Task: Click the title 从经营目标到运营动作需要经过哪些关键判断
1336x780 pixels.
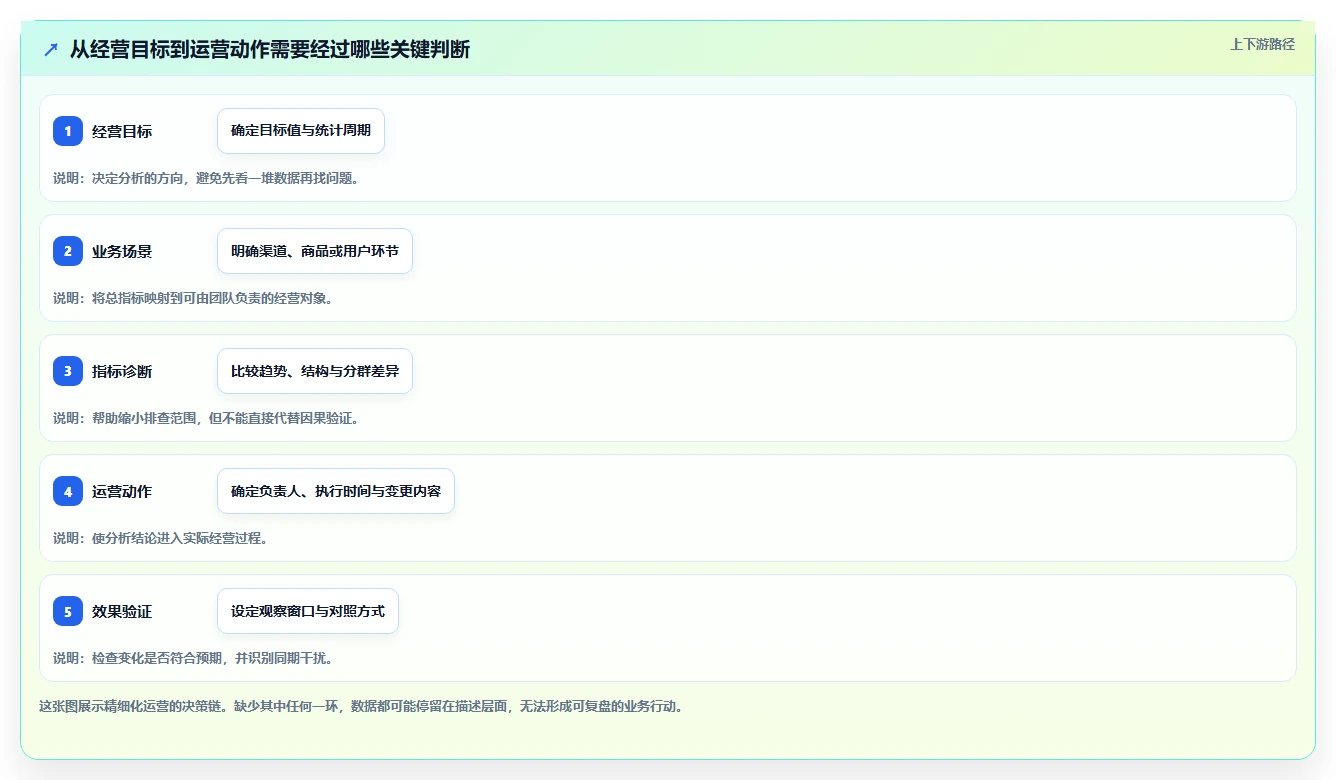Action: click(x=270, y=50)
